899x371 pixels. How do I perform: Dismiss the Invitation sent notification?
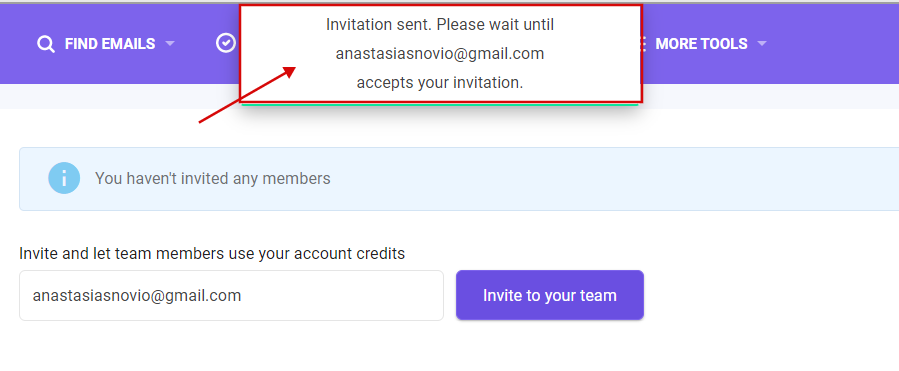click(x=440, y=54)
